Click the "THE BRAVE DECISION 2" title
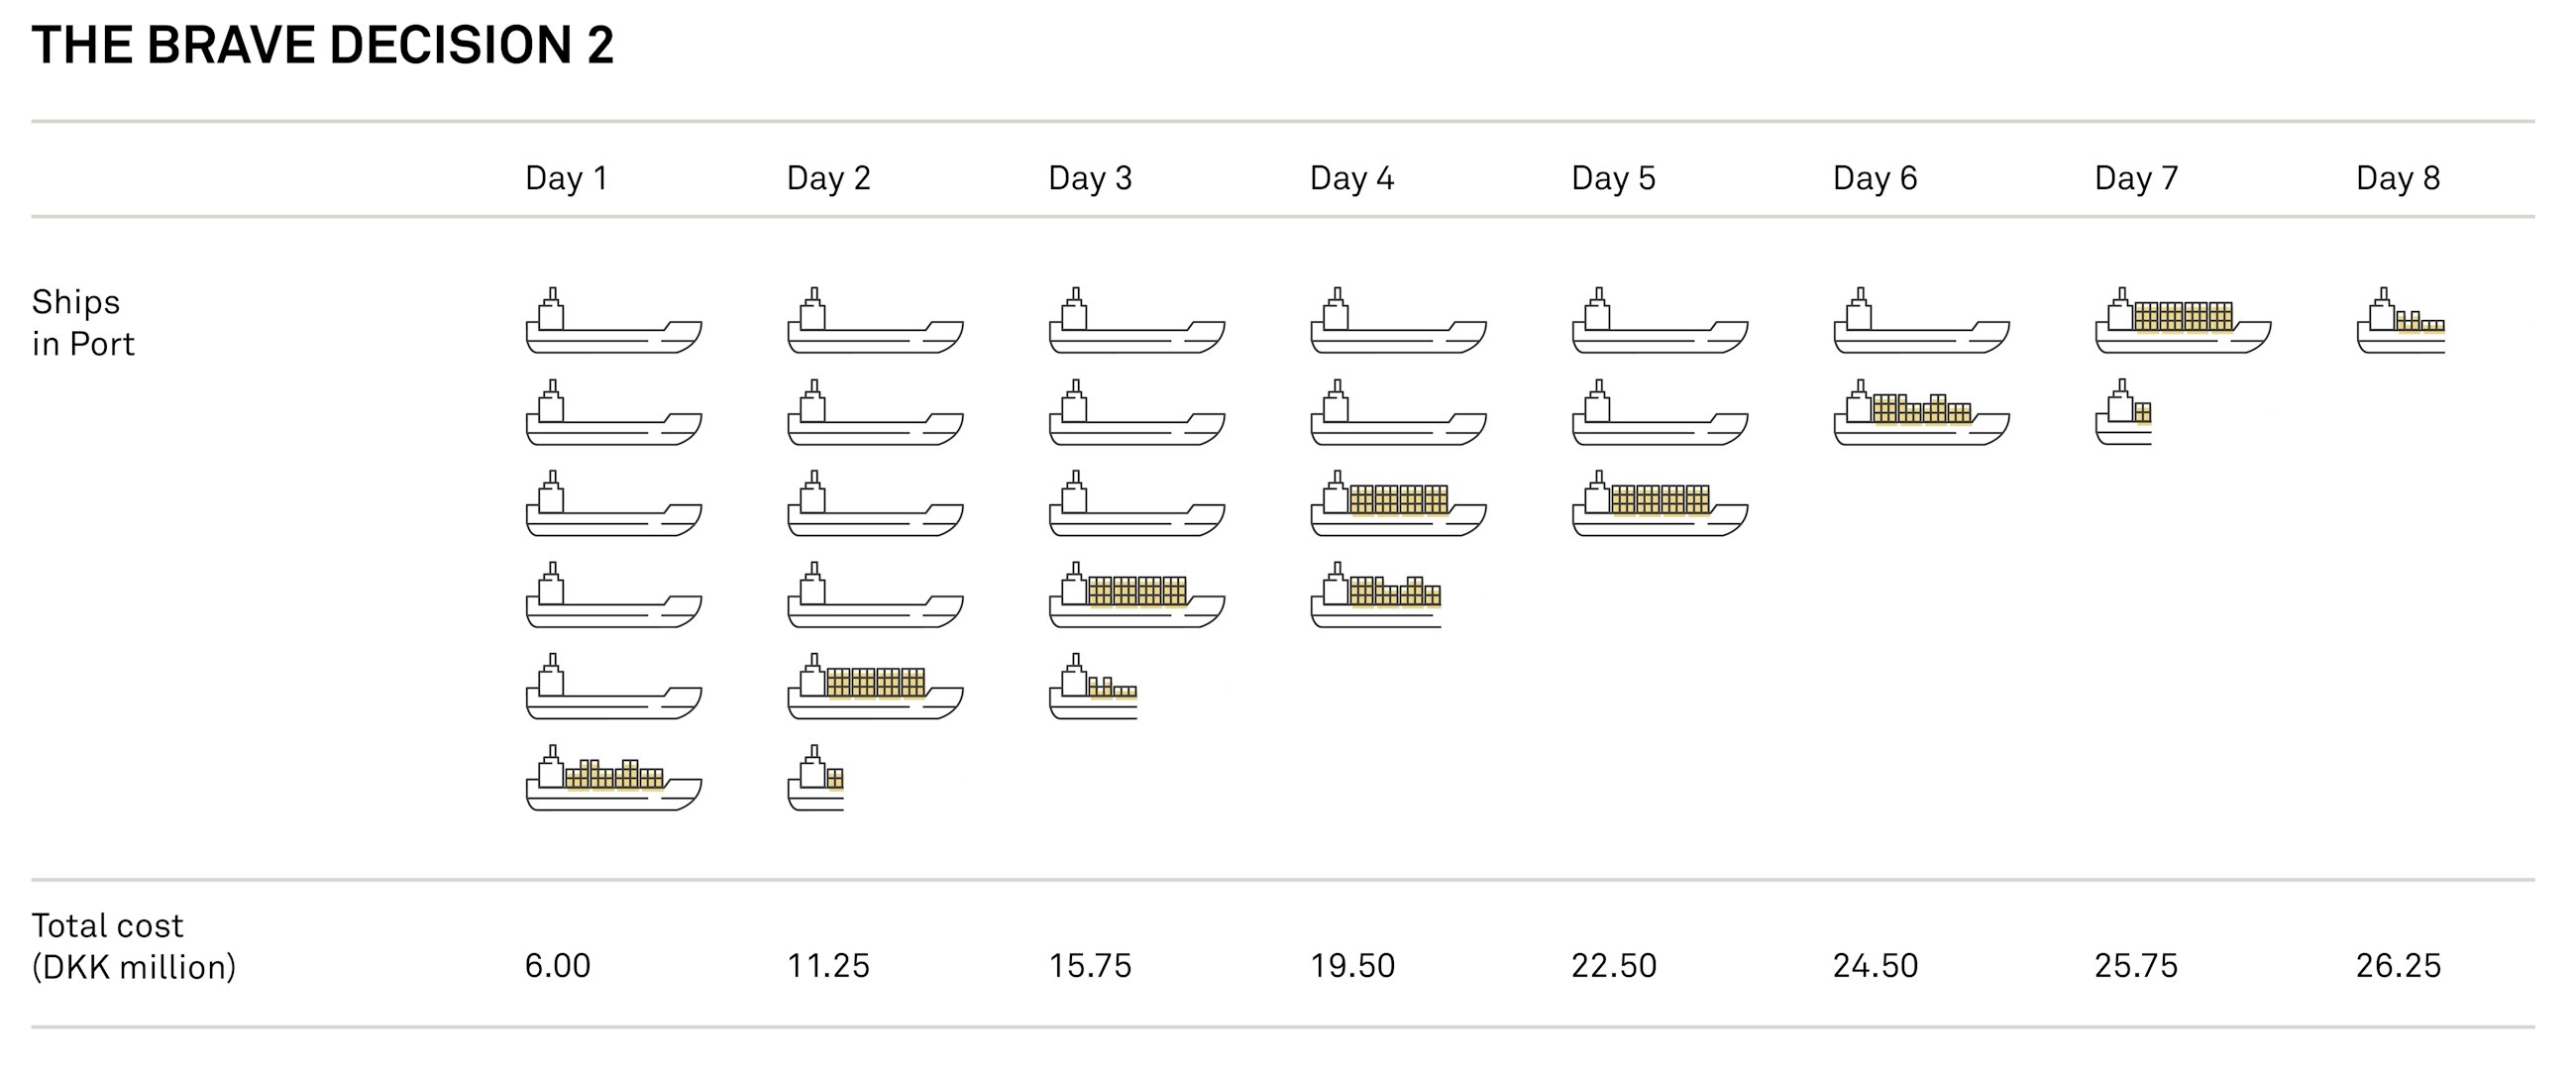 pos(322,45)
